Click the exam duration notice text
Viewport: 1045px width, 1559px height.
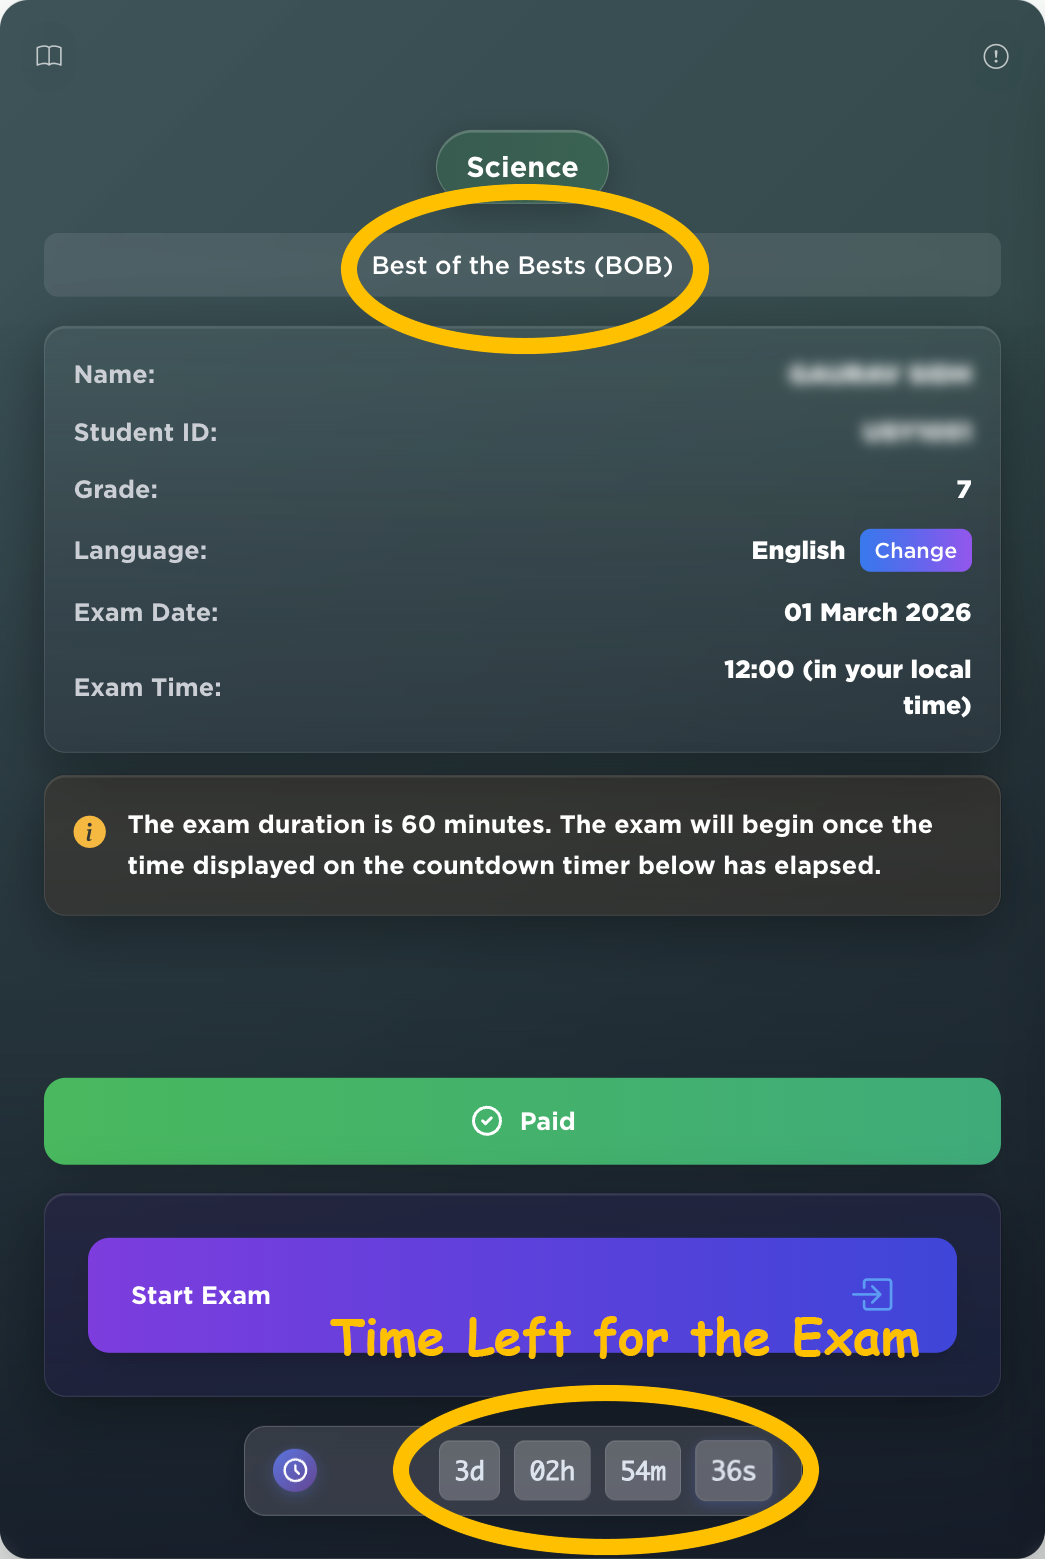(530, 845)
